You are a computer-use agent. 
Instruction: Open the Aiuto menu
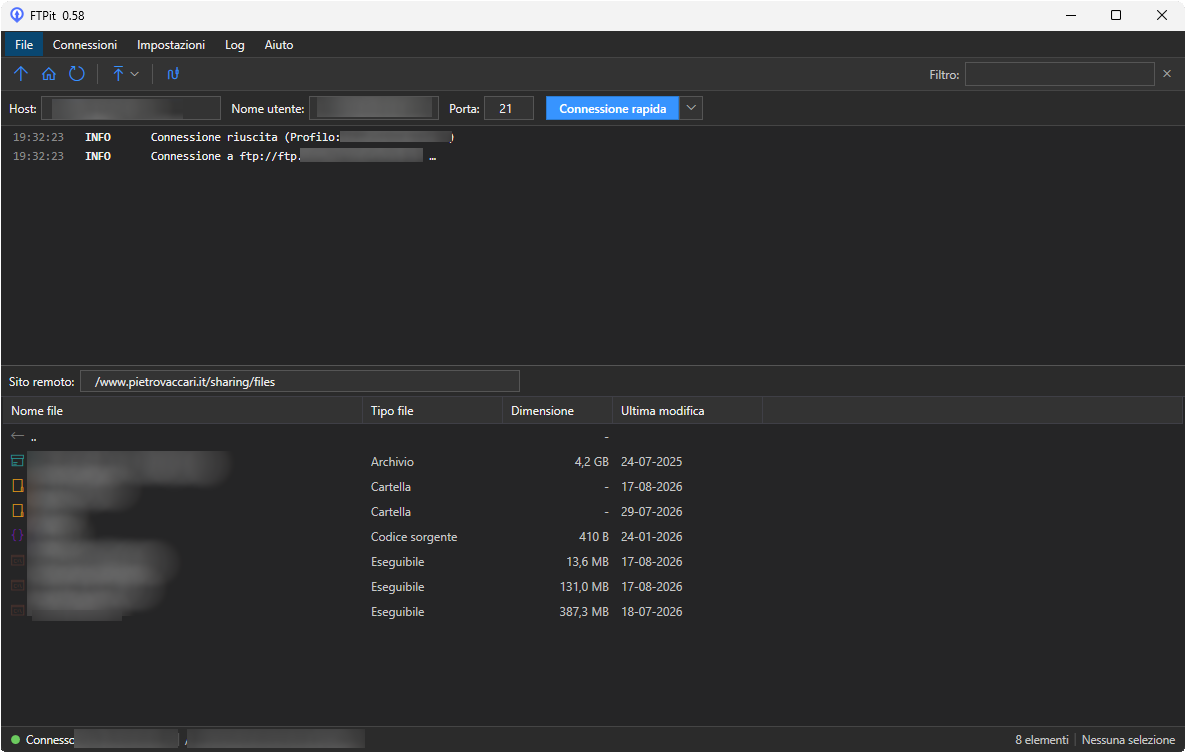[x=278, y=45]
